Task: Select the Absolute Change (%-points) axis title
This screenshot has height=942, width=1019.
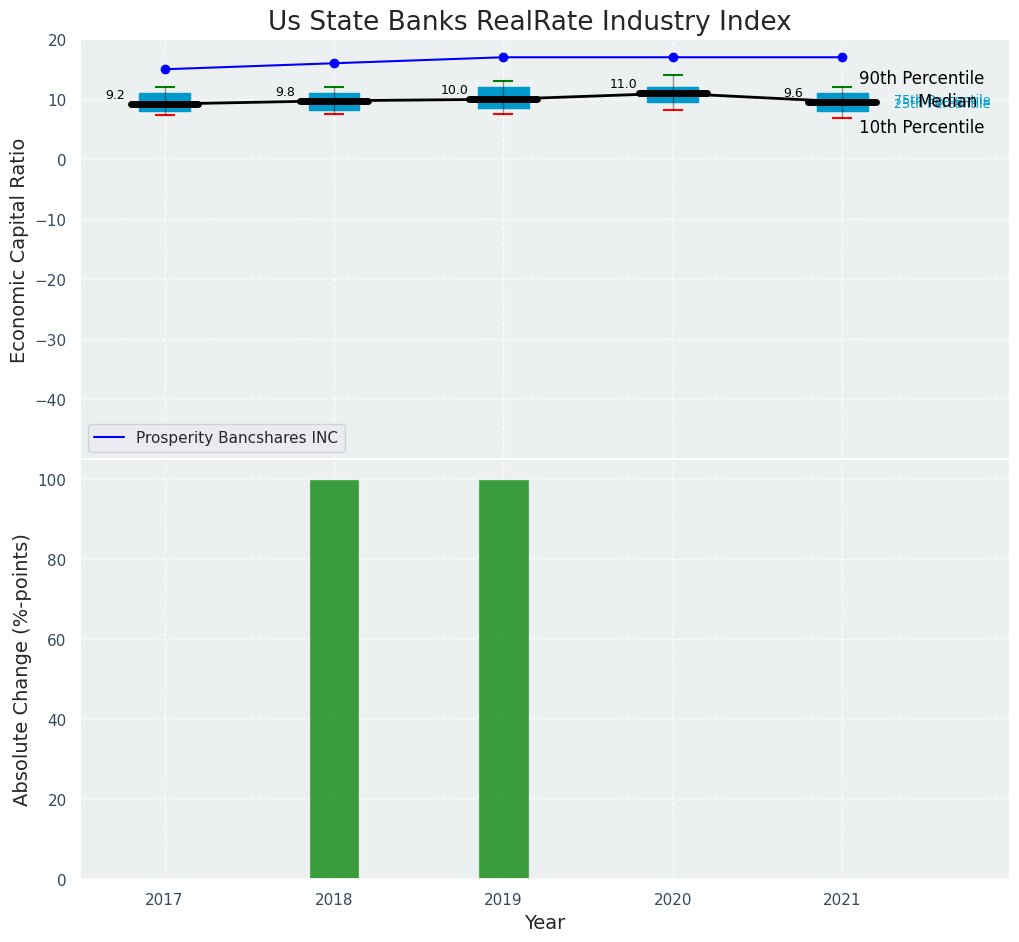Action: (21, 669)
